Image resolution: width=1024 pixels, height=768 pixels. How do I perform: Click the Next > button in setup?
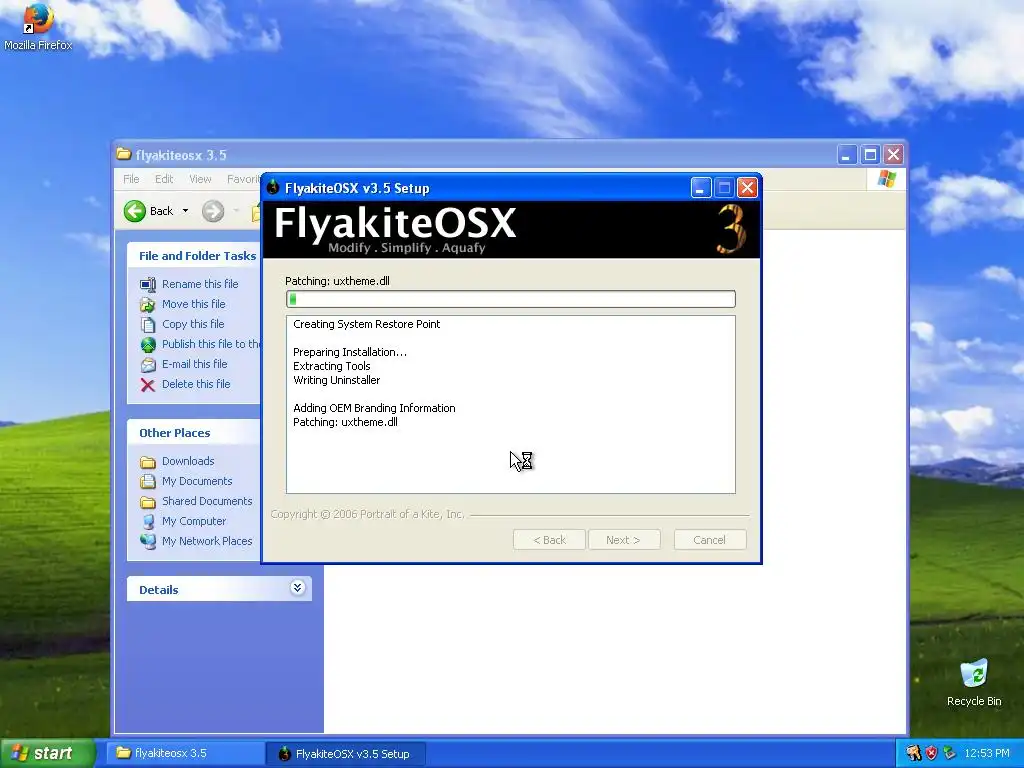coord(624,540)
